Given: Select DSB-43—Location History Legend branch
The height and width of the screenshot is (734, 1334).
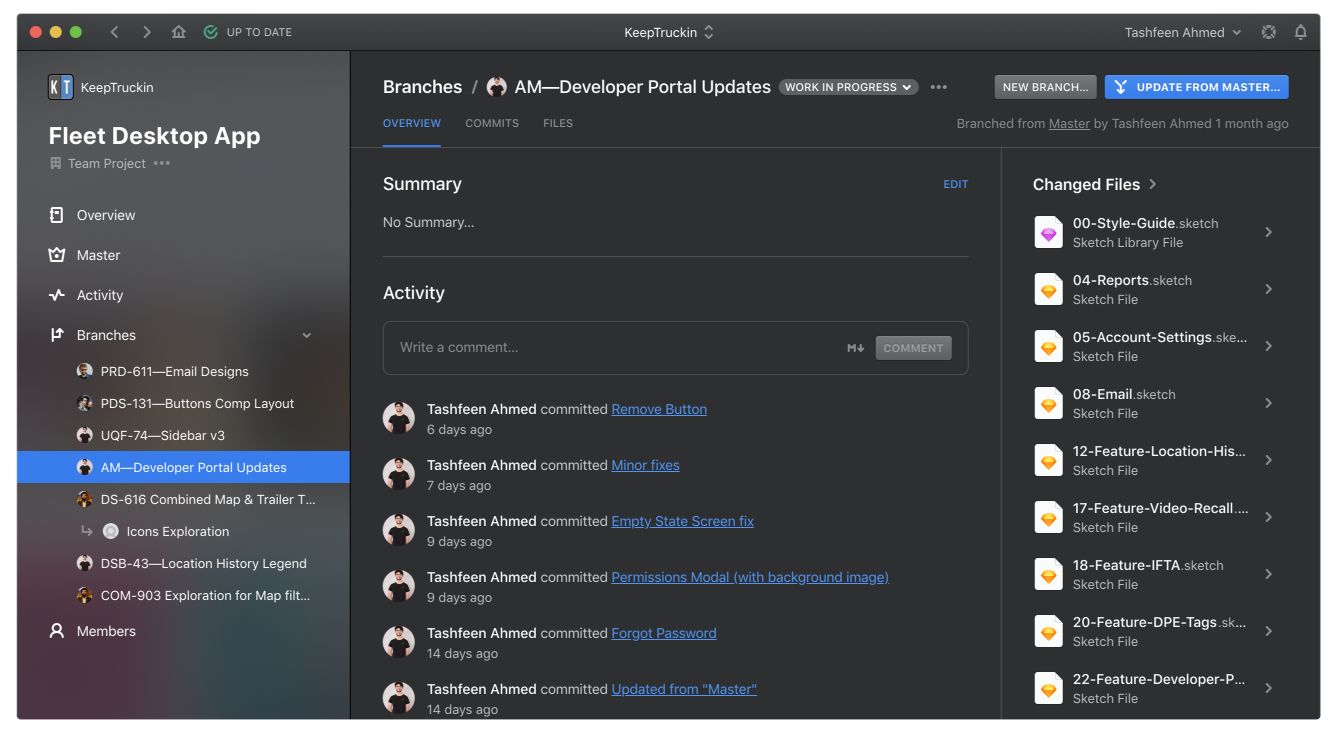Looking at the screenshot, I should pyautogui.click(x=183, y=563).
